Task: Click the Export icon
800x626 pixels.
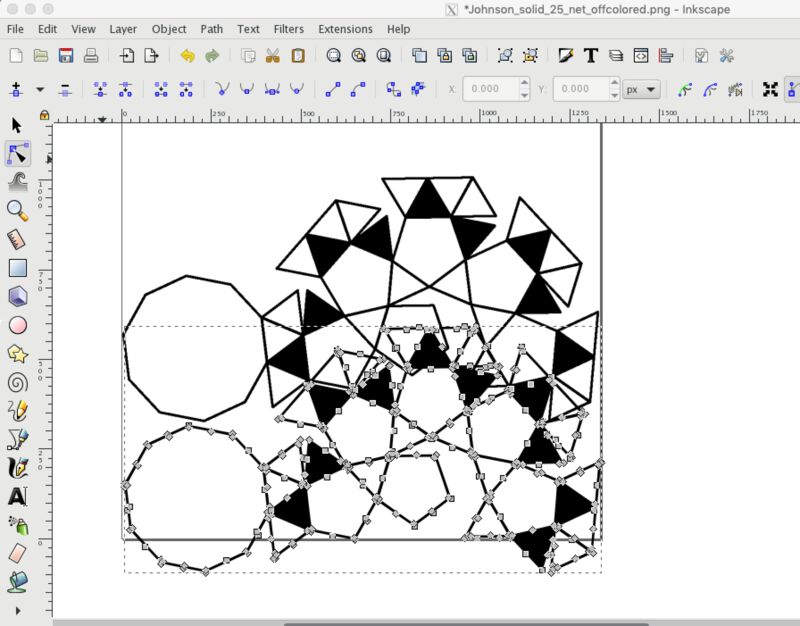Action: [152, 56]
